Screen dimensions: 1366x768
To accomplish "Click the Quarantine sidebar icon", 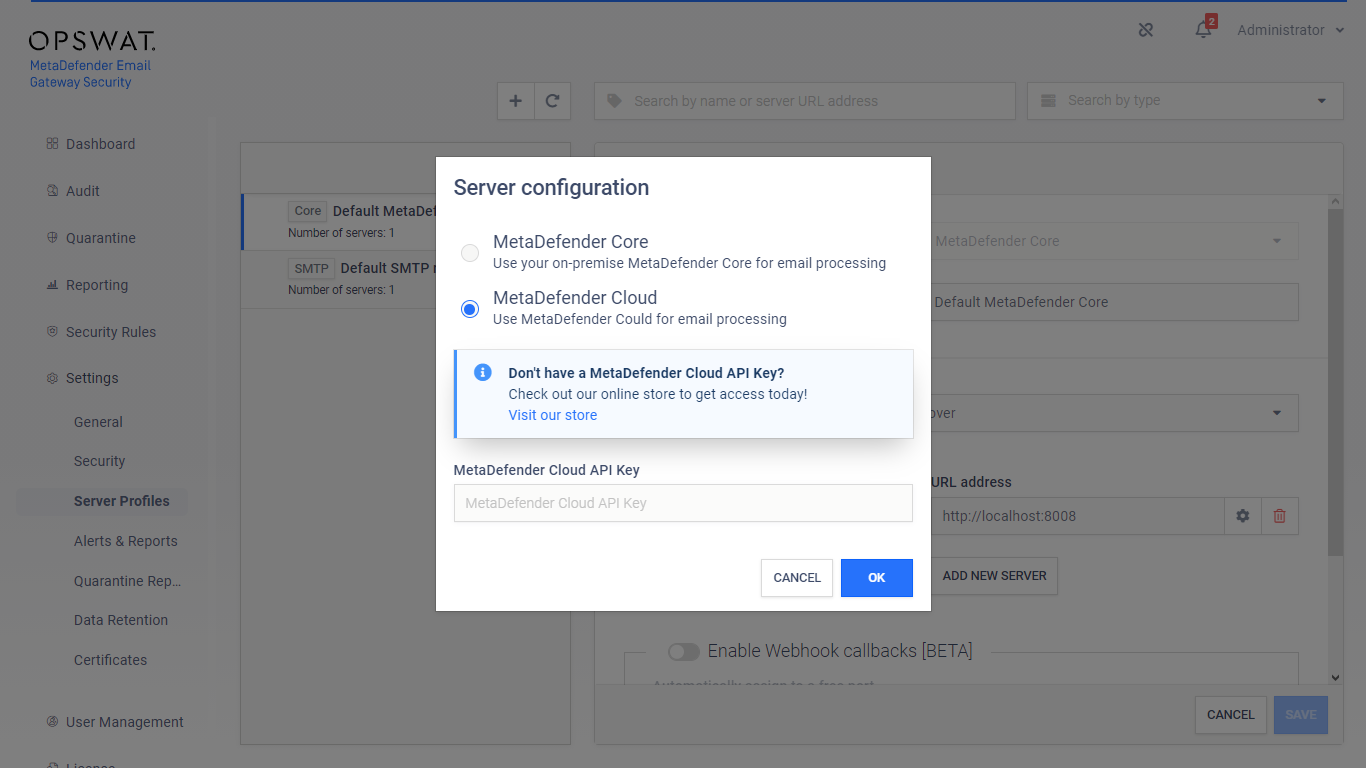I will coord(52,238).
